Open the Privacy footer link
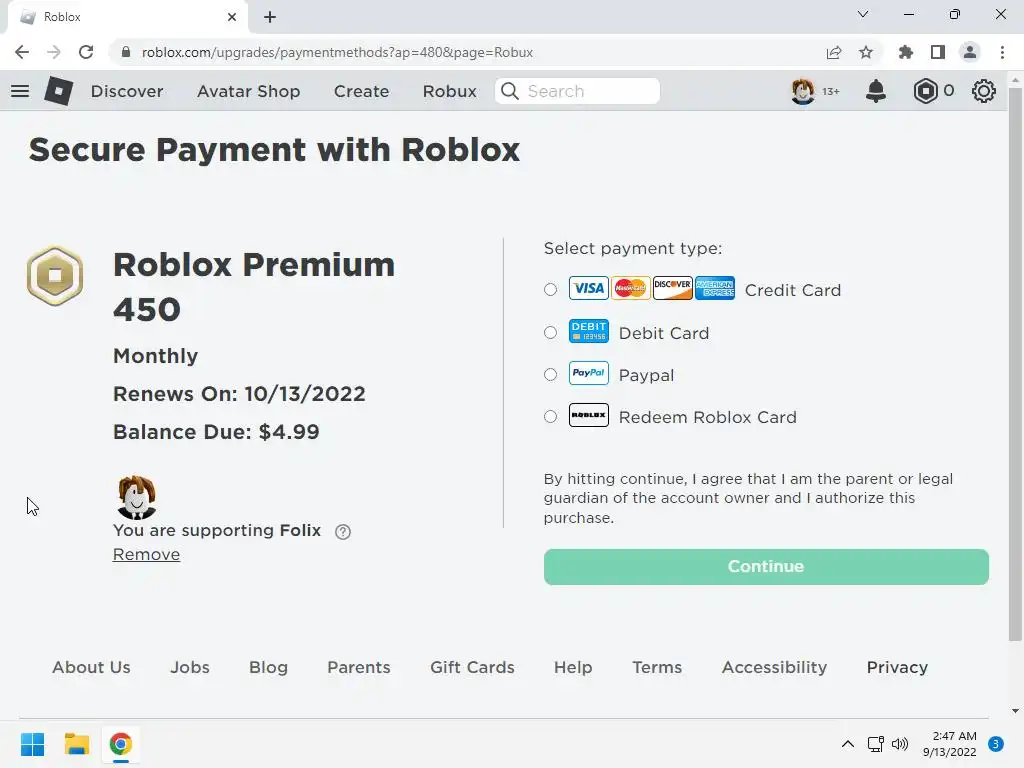This screenshot has height=768, width=1024. coord(897,667)
